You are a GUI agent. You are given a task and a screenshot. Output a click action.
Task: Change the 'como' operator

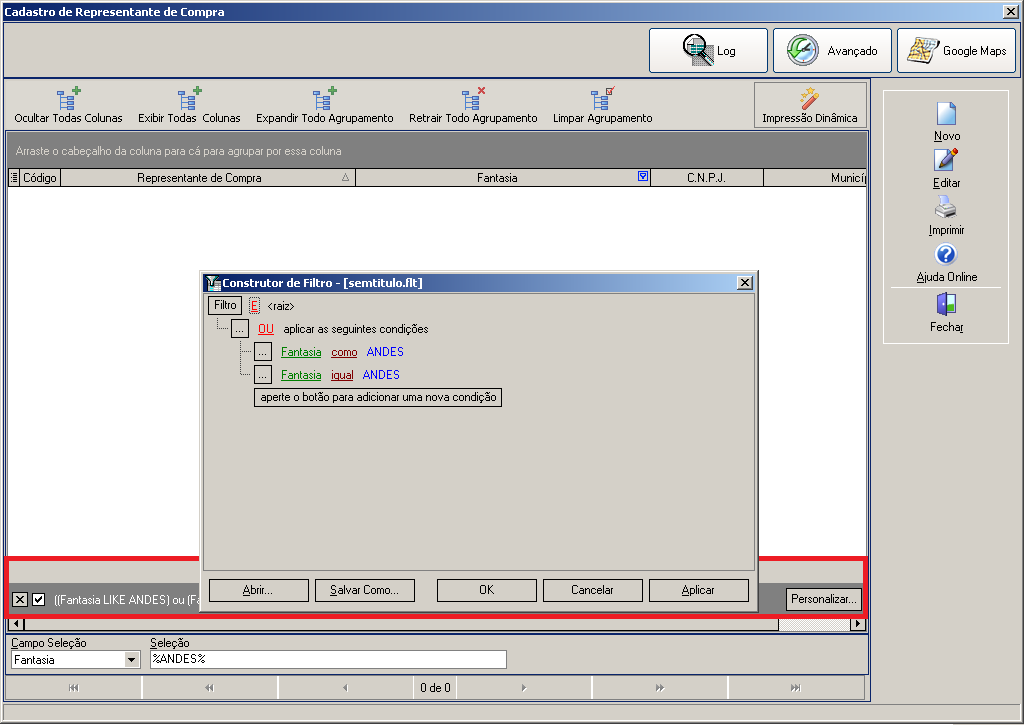344,352
